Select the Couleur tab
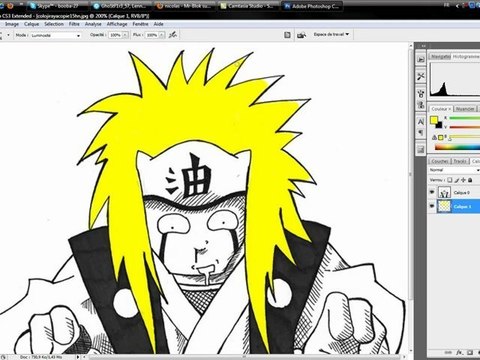This screenshot has width=480, height=360. (x=441, y=109)
